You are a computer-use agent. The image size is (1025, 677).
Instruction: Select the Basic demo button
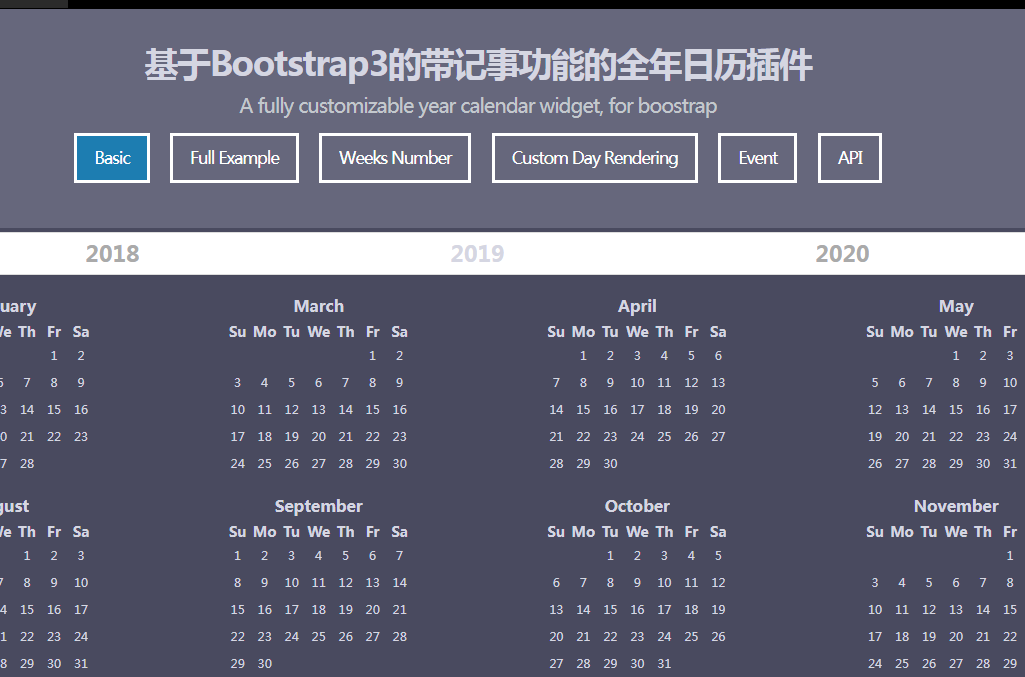(x=112, y=158)
